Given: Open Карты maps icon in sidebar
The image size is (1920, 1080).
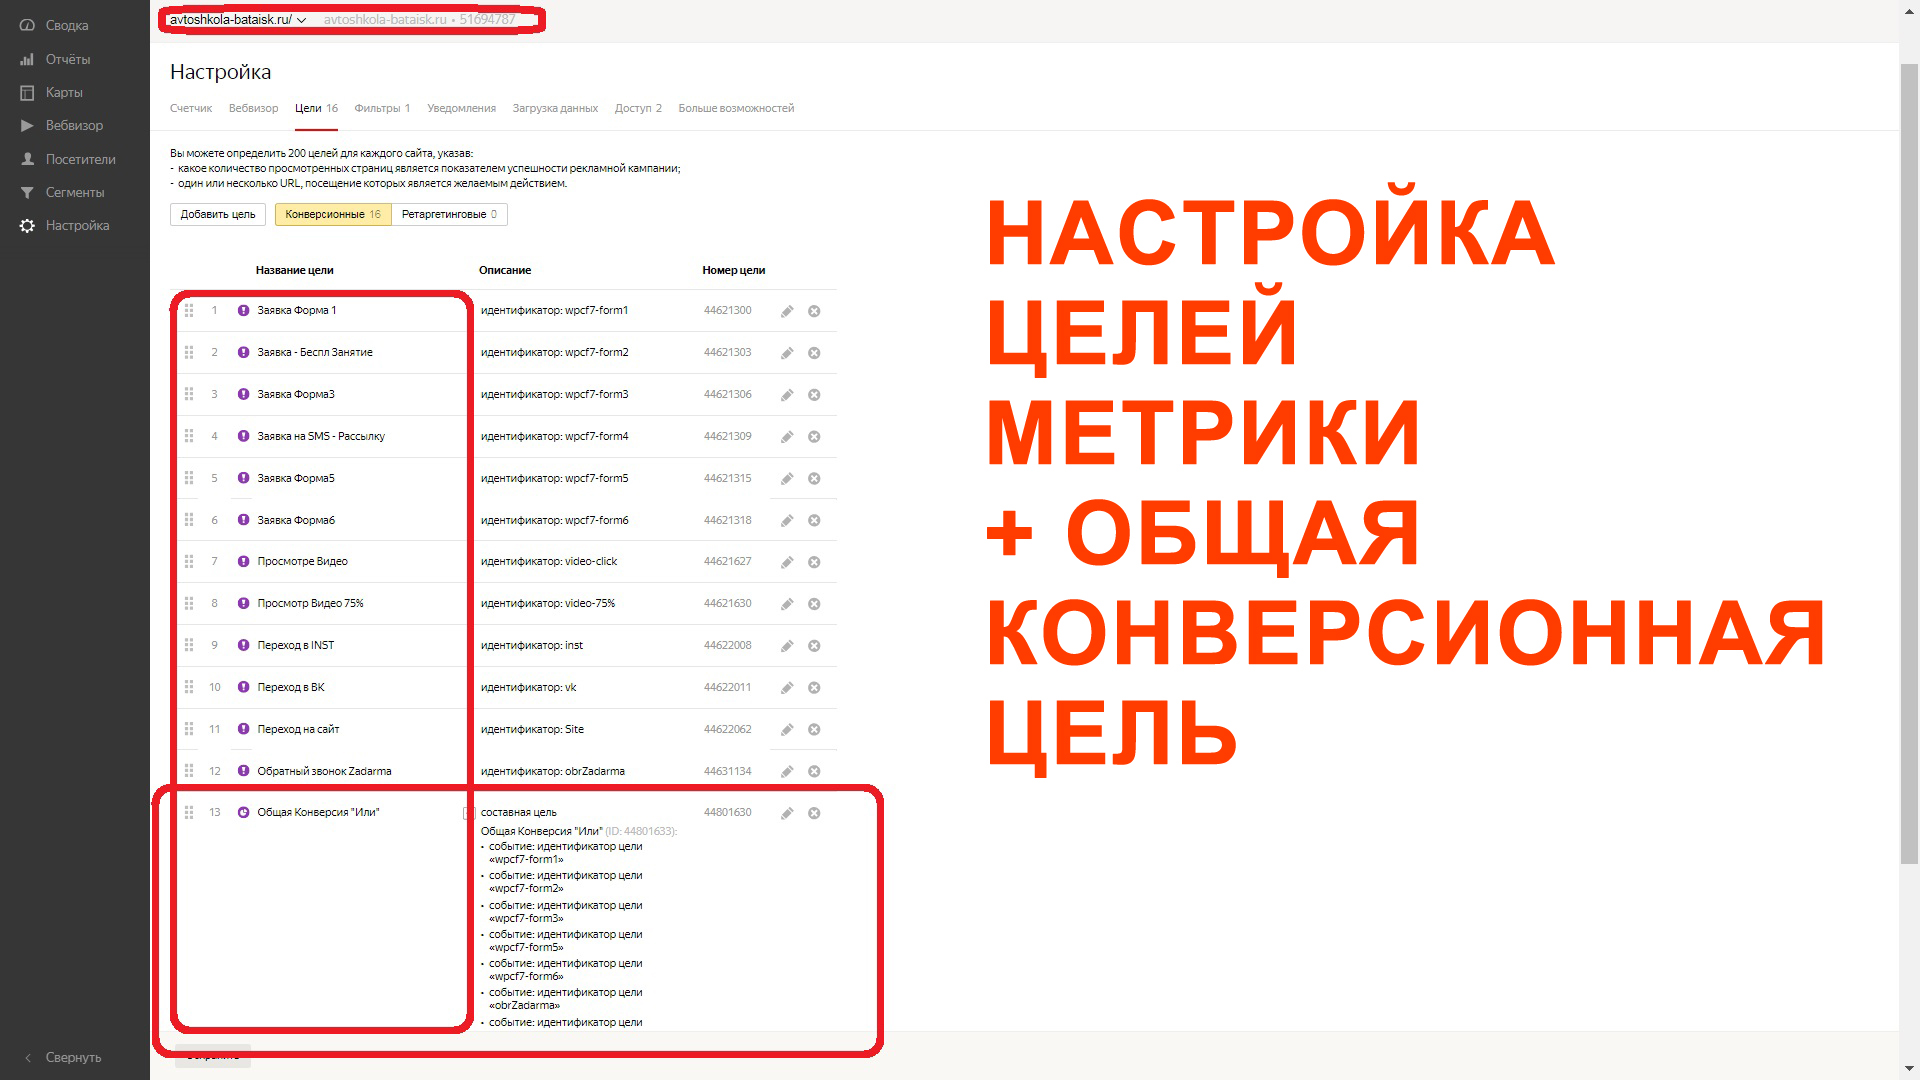Looking at the screenshot, I should (27, 92).
